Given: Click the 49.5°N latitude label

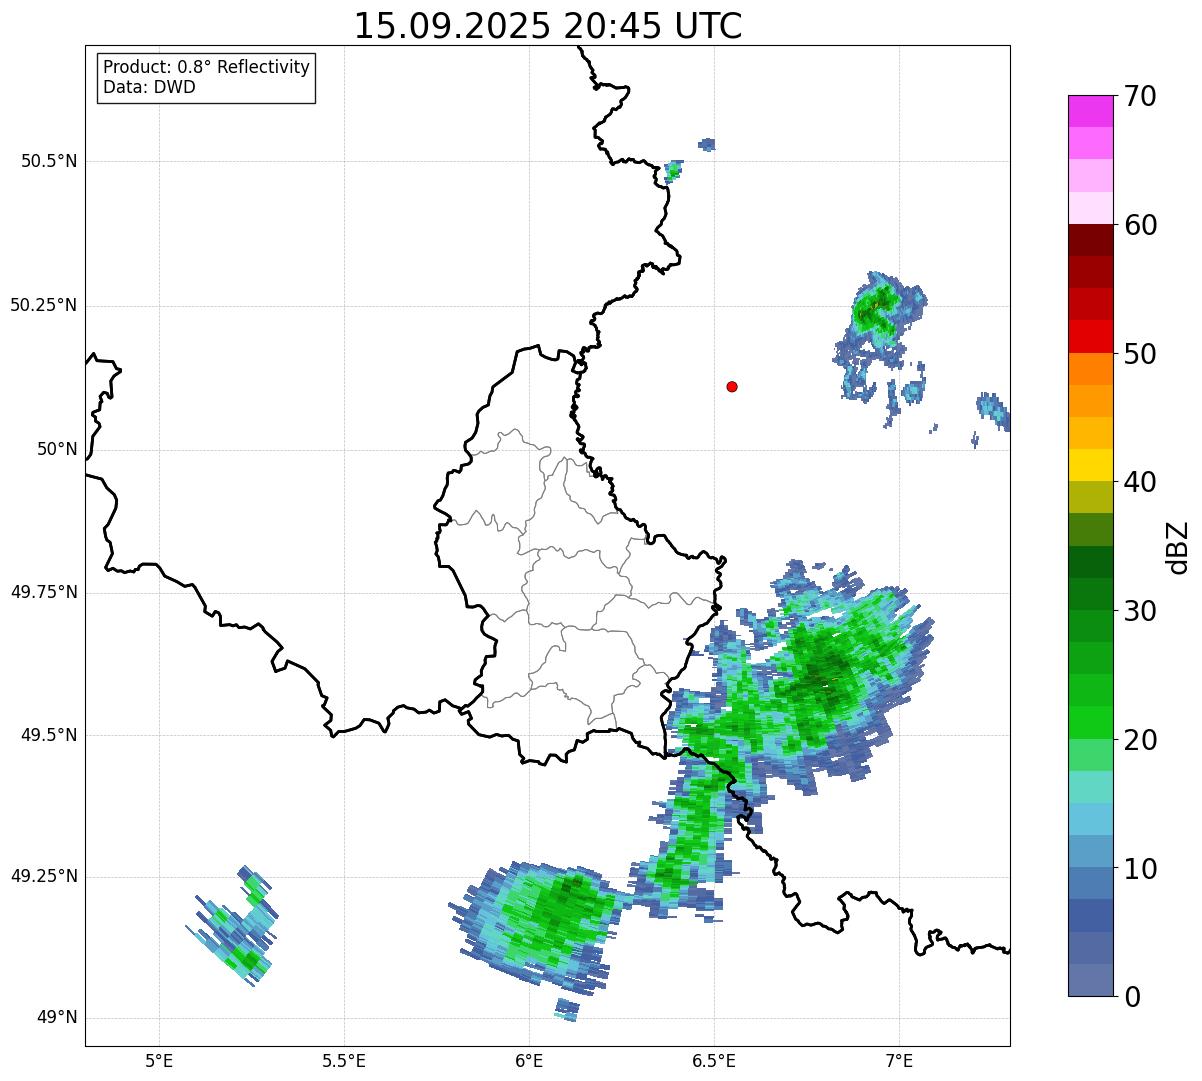Looking at the screenshot, I should (49, 735).
